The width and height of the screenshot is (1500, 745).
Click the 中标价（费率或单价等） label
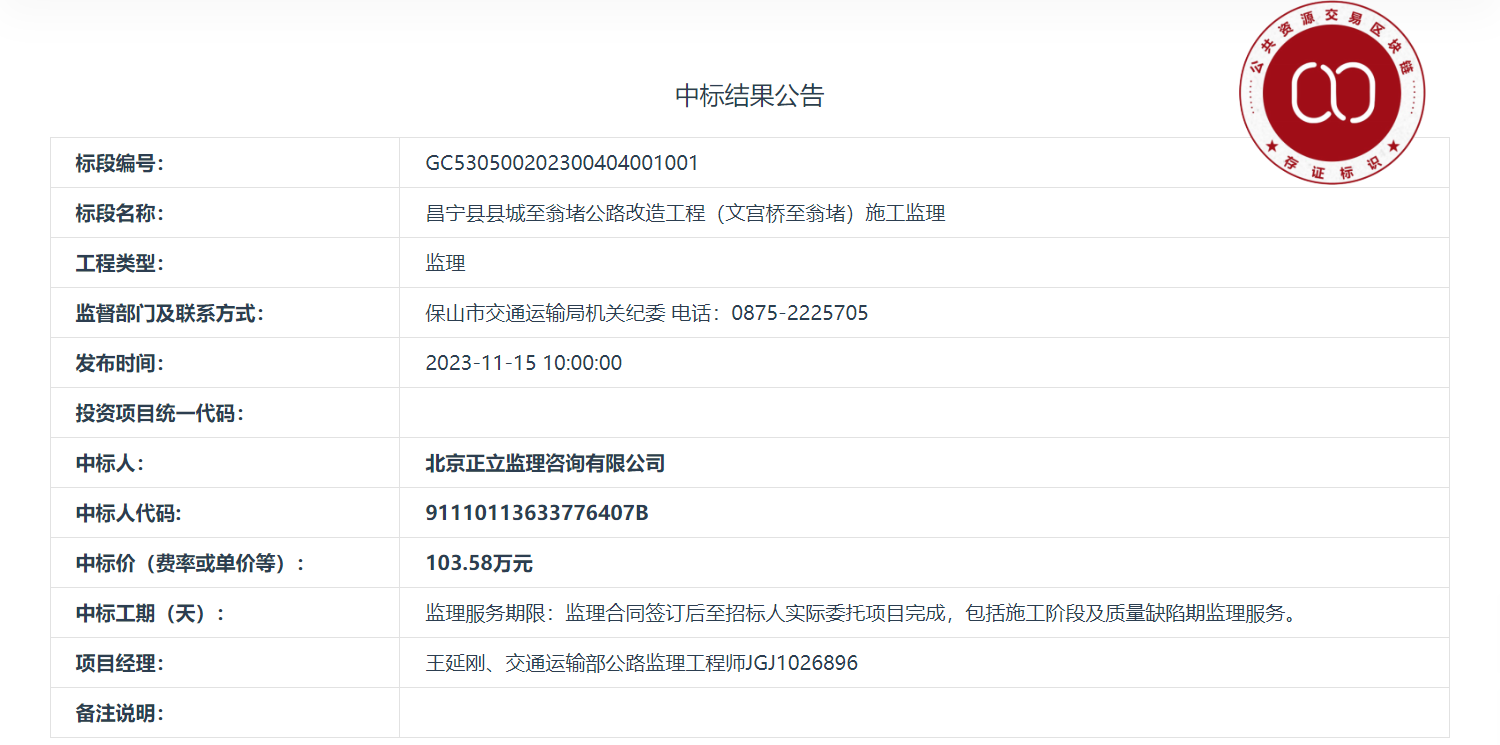click(x=190, y=563)
